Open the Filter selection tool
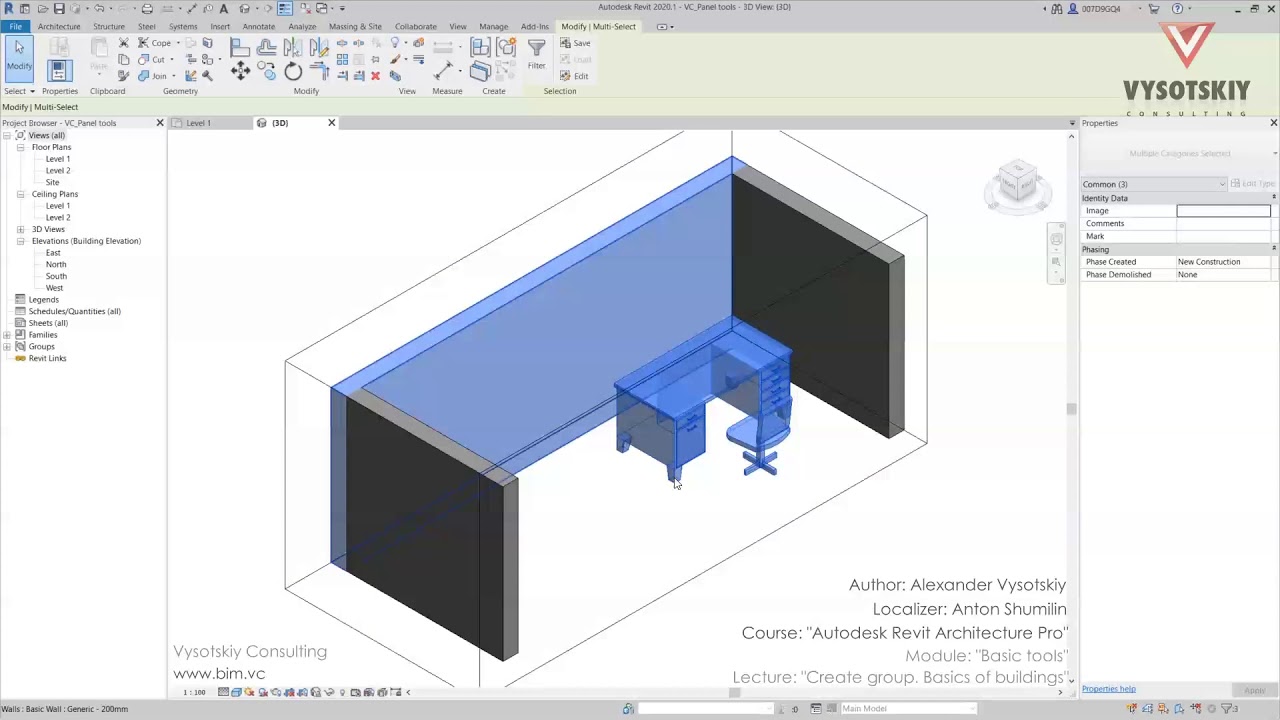This screenshot has height=720, width=1280. coord(536,53)
